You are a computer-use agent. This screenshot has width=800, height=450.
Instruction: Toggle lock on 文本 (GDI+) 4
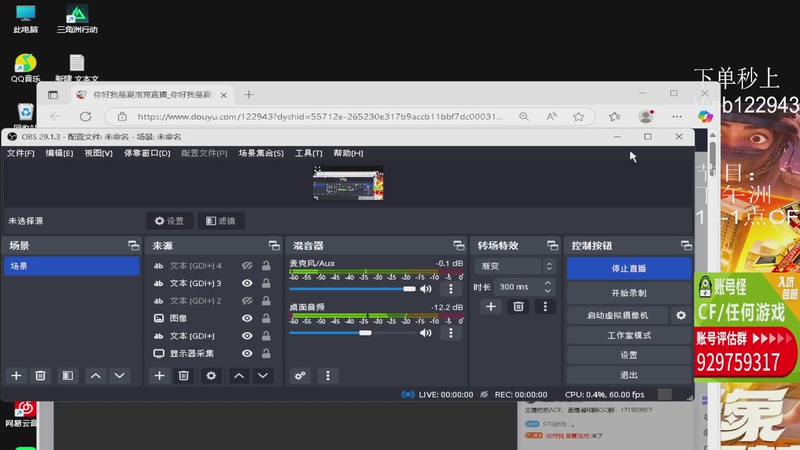266,266
